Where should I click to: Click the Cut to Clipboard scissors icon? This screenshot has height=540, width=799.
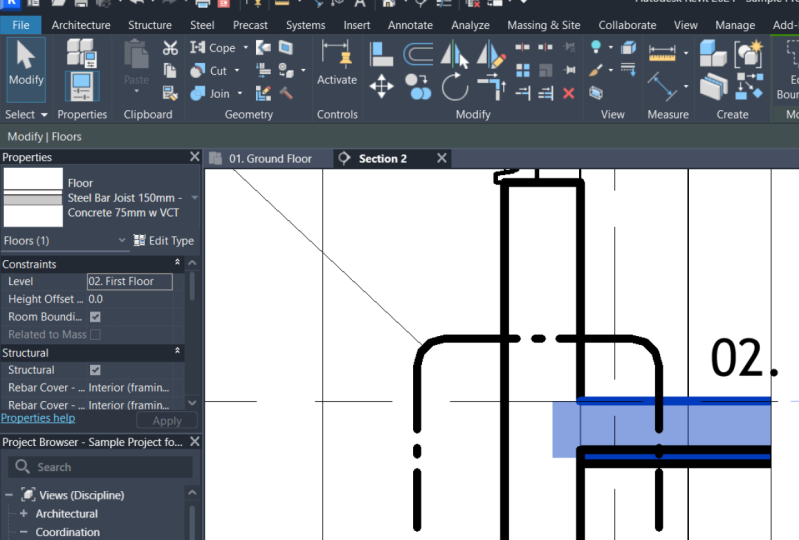coord(170,48)
